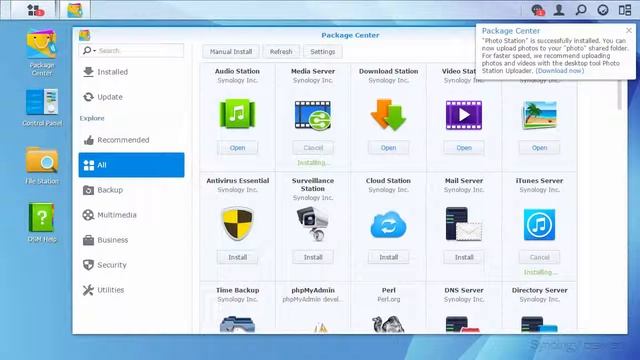The width and height of the screenshot is (640, 360).
Task: Click the Perl camel icon
Action: point(388,324)
